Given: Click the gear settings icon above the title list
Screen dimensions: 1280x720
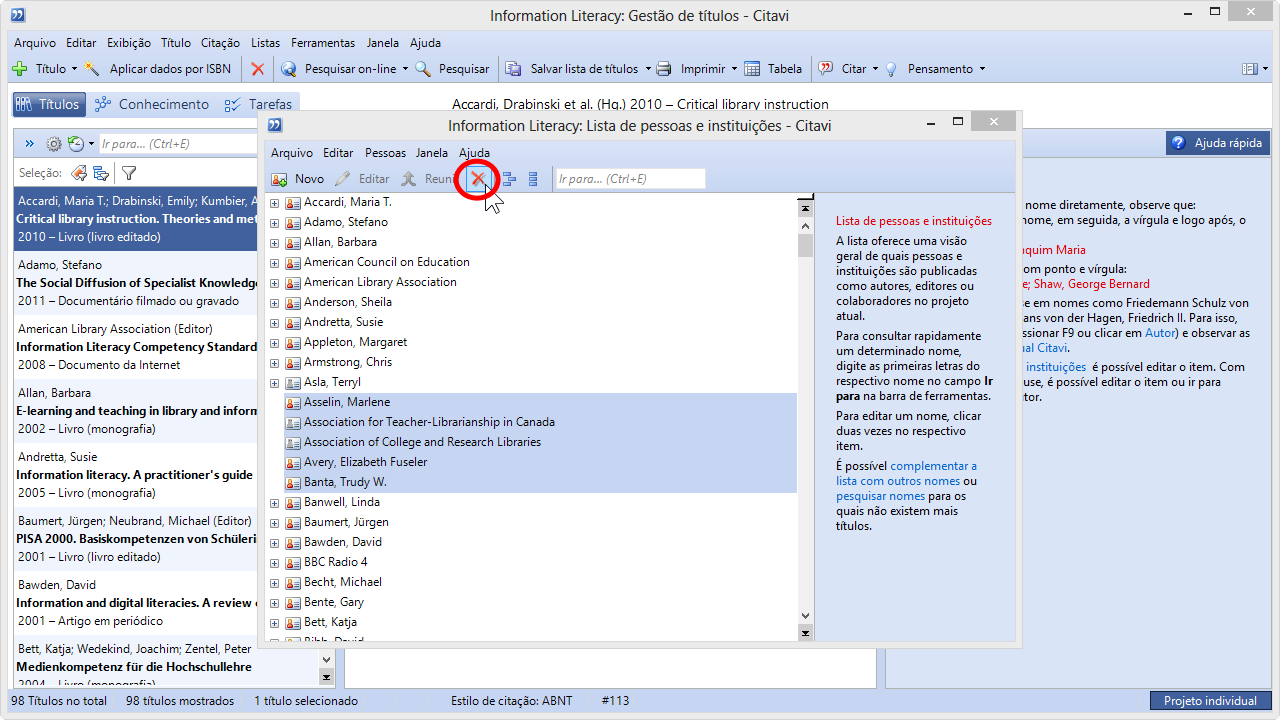Looking at the screenshot, I should pyautogui.click(x=54, y=144).
